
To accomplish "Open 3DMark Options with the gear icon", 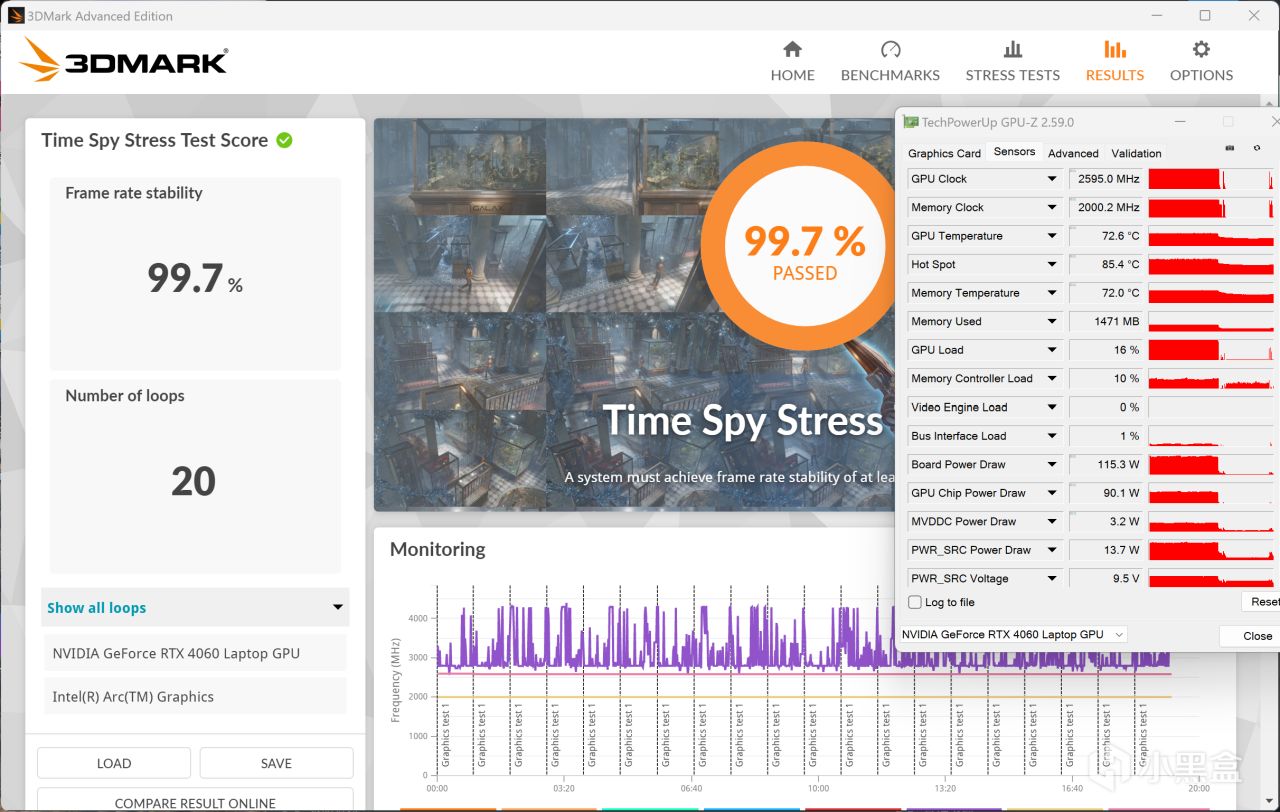I will click(x=1201, y=61).
